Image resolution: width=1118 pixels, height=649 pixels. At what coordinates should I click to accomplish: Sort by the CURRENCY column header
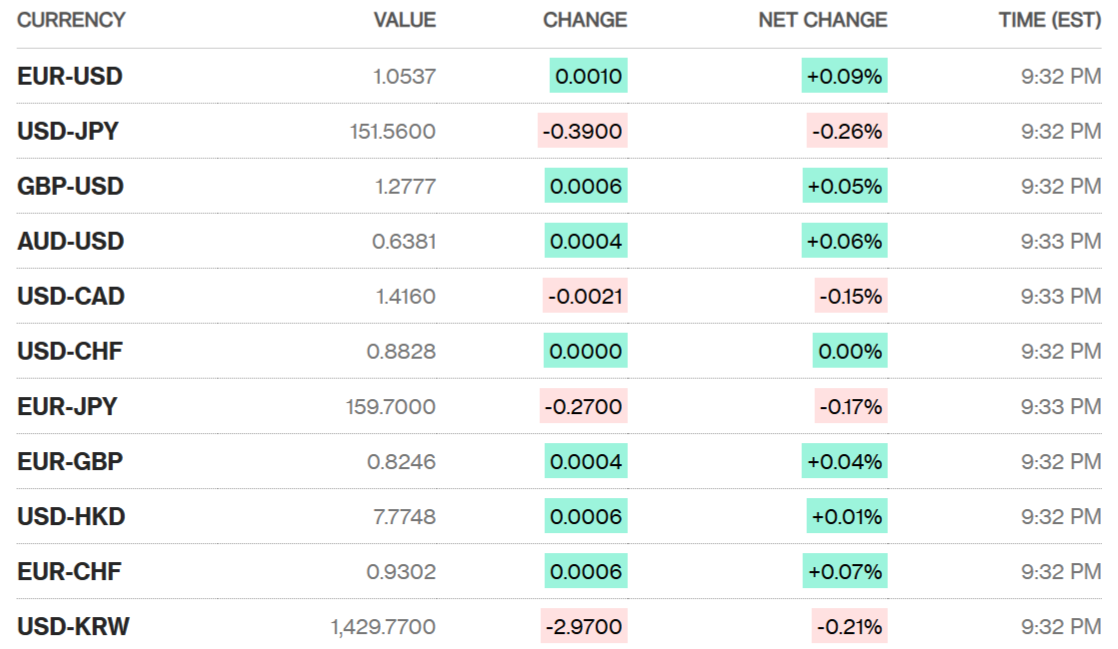[x=71, y=20]
